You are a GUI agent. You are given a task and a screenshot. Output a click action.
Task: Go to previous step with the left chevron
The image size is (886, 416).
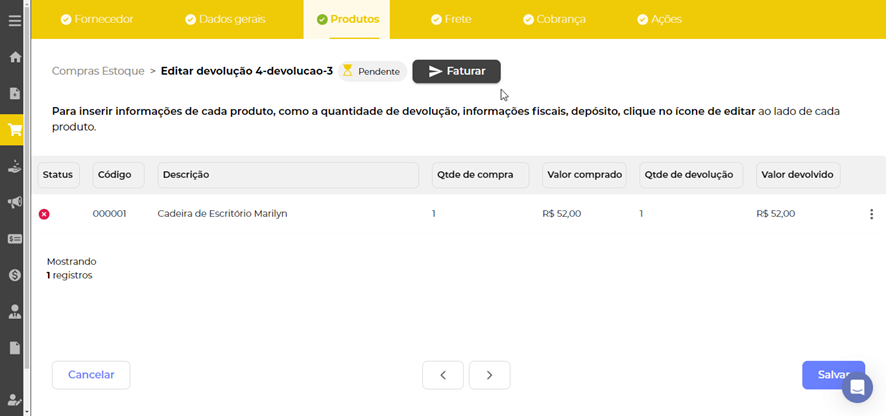point(443,375)
